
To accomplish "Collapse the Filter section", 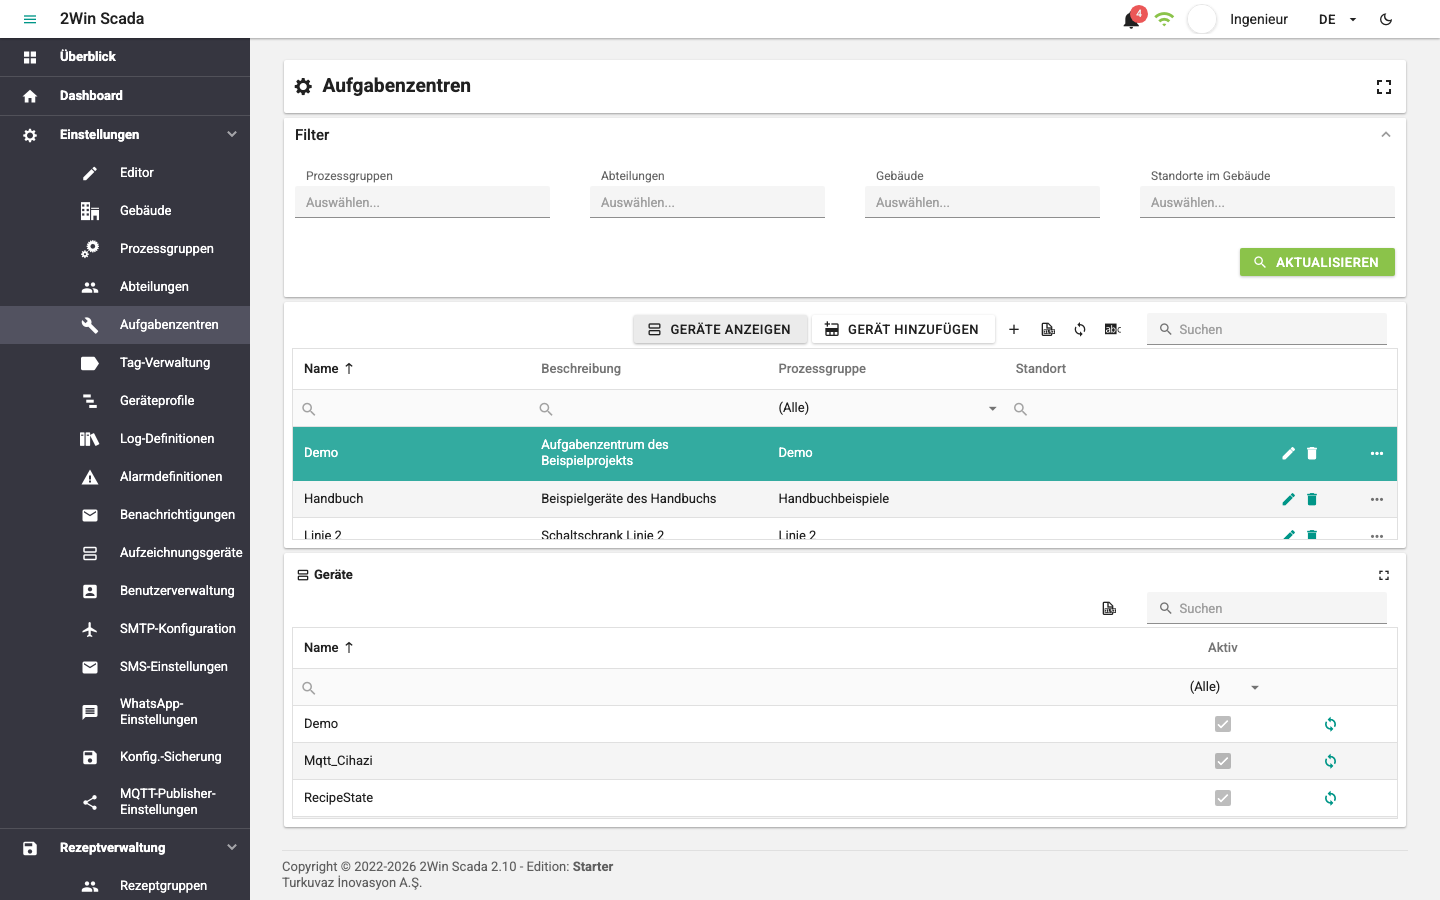I will click(x=1386, y=135).
